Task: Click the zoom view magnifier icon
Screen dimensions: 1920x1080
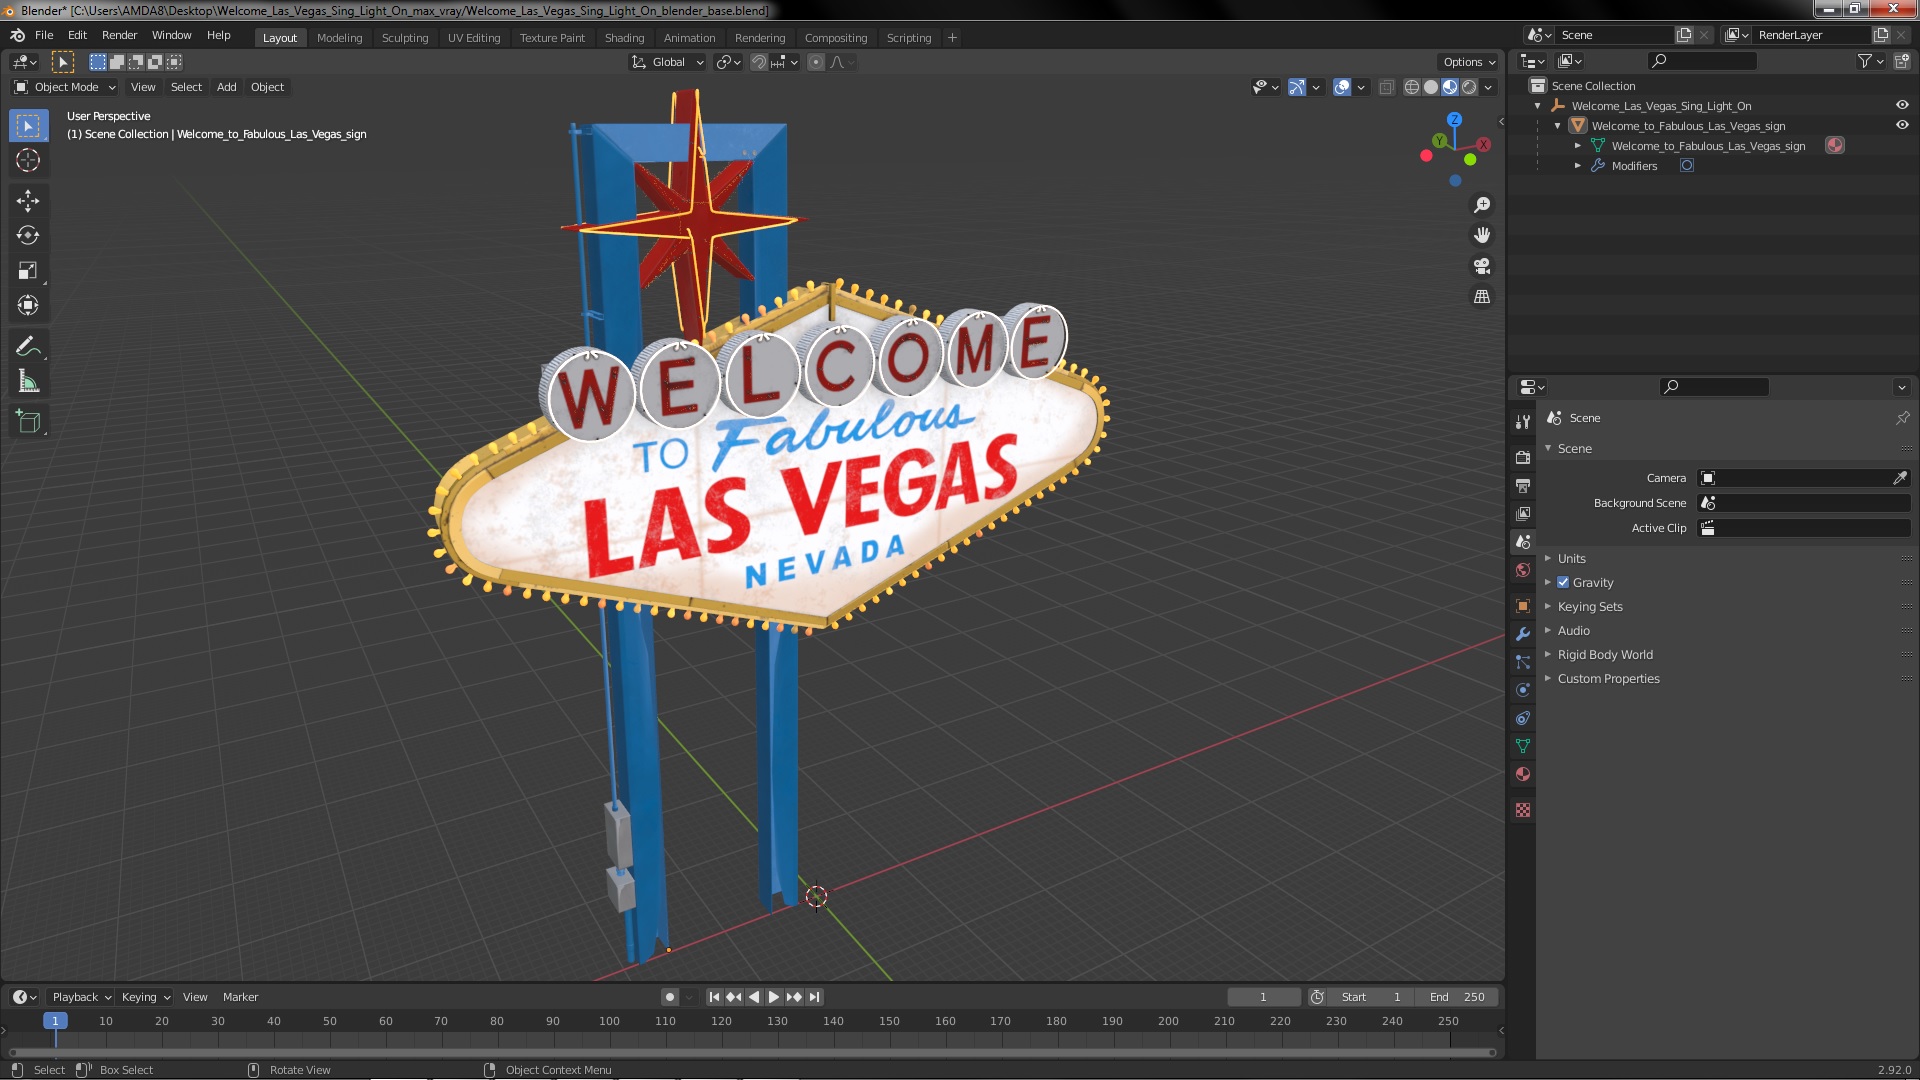Action: pos(1482,205)
